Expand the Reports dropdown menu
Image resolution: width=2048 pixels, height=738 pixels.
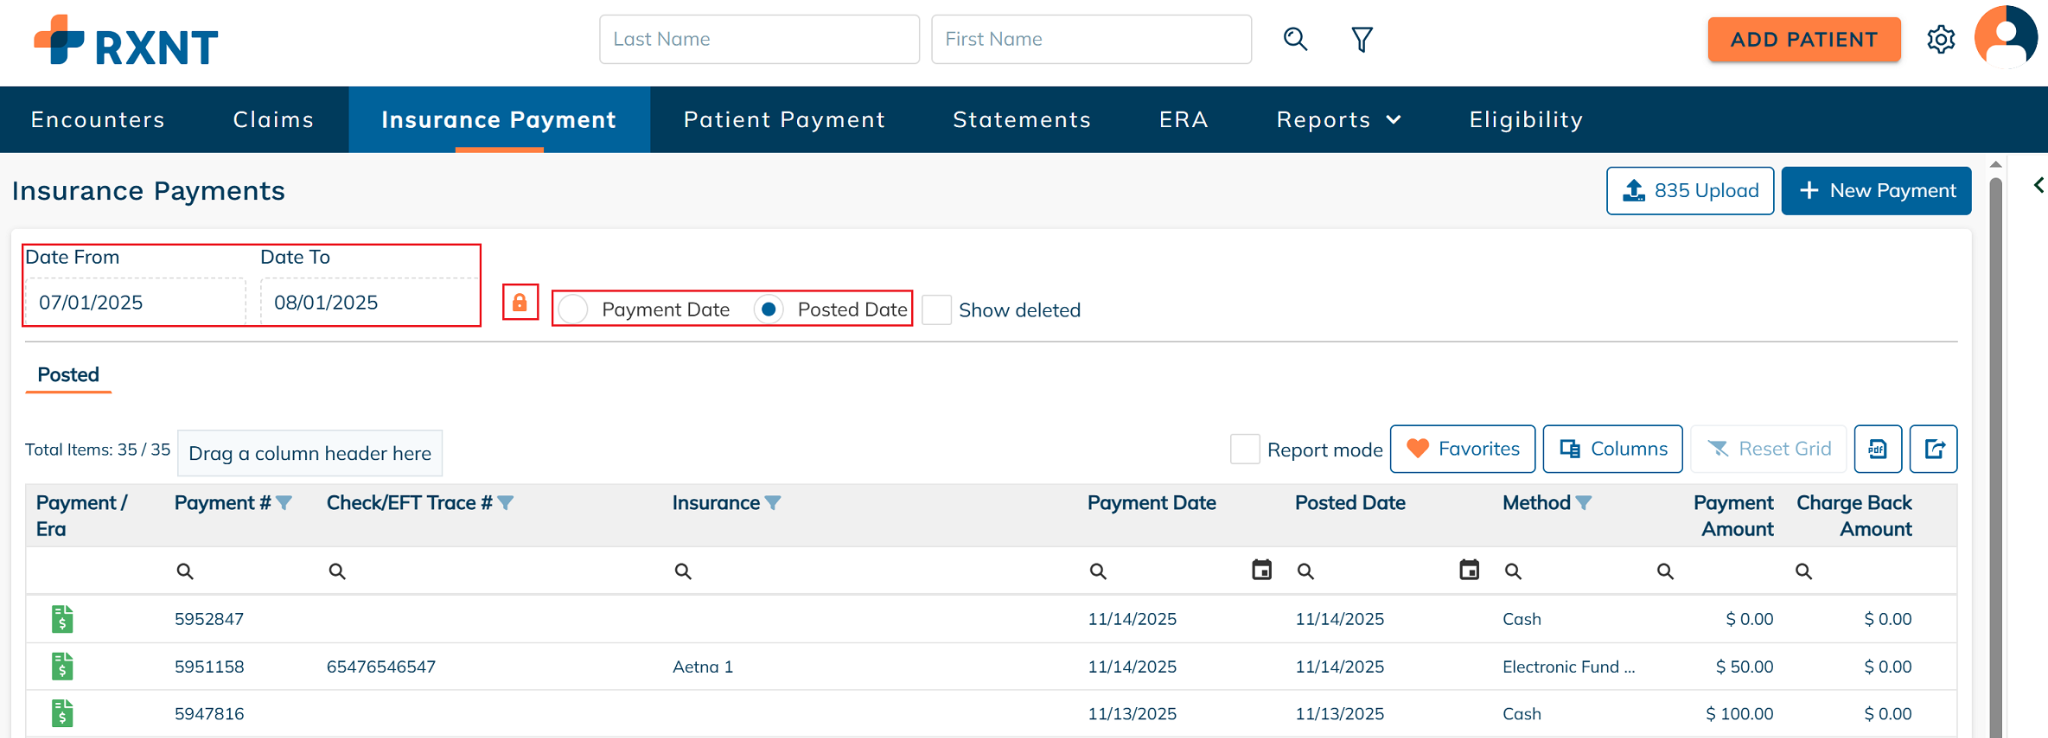[1338, 120]
